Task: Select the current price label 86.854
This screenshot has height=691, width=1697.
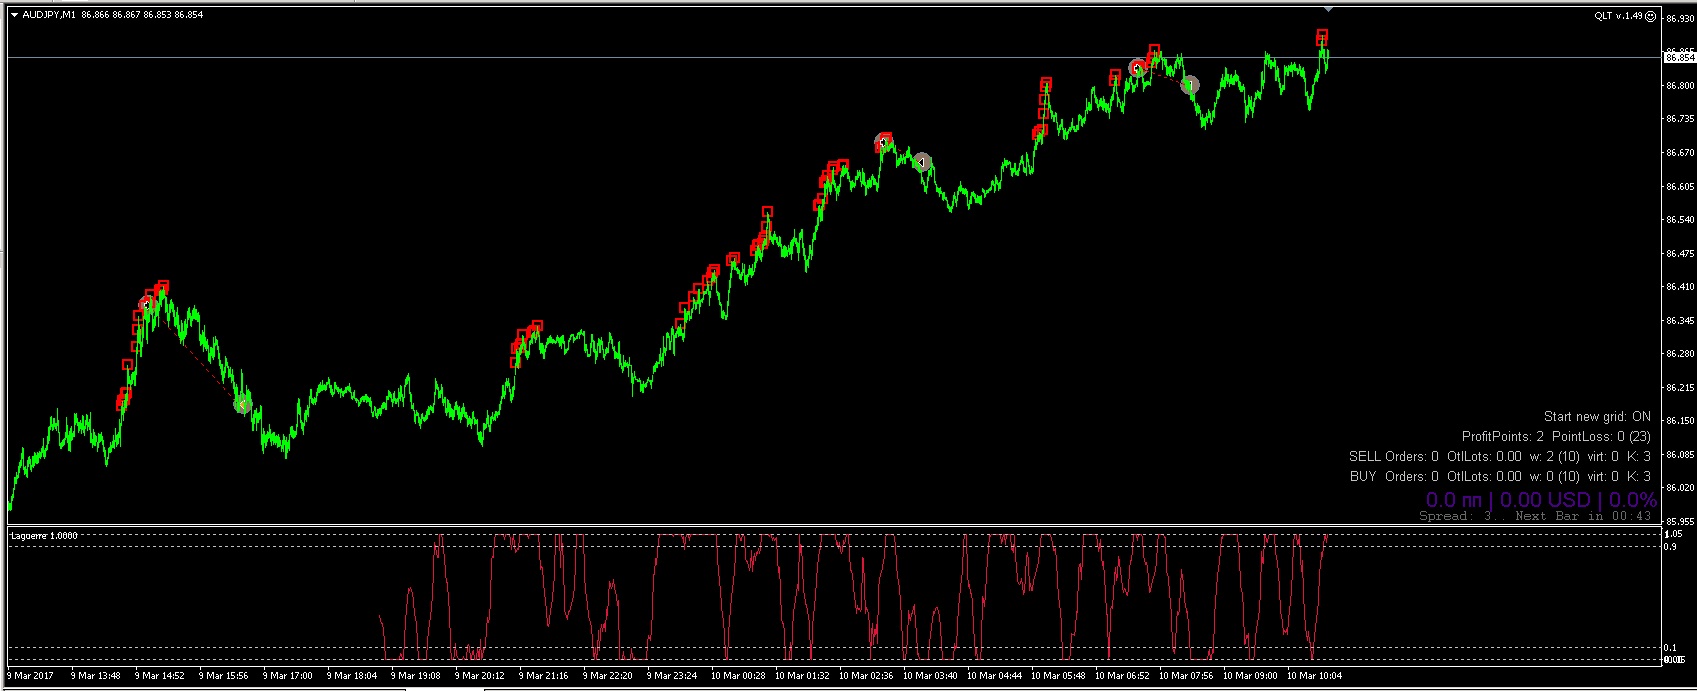Action: (x=1679, y=58)
